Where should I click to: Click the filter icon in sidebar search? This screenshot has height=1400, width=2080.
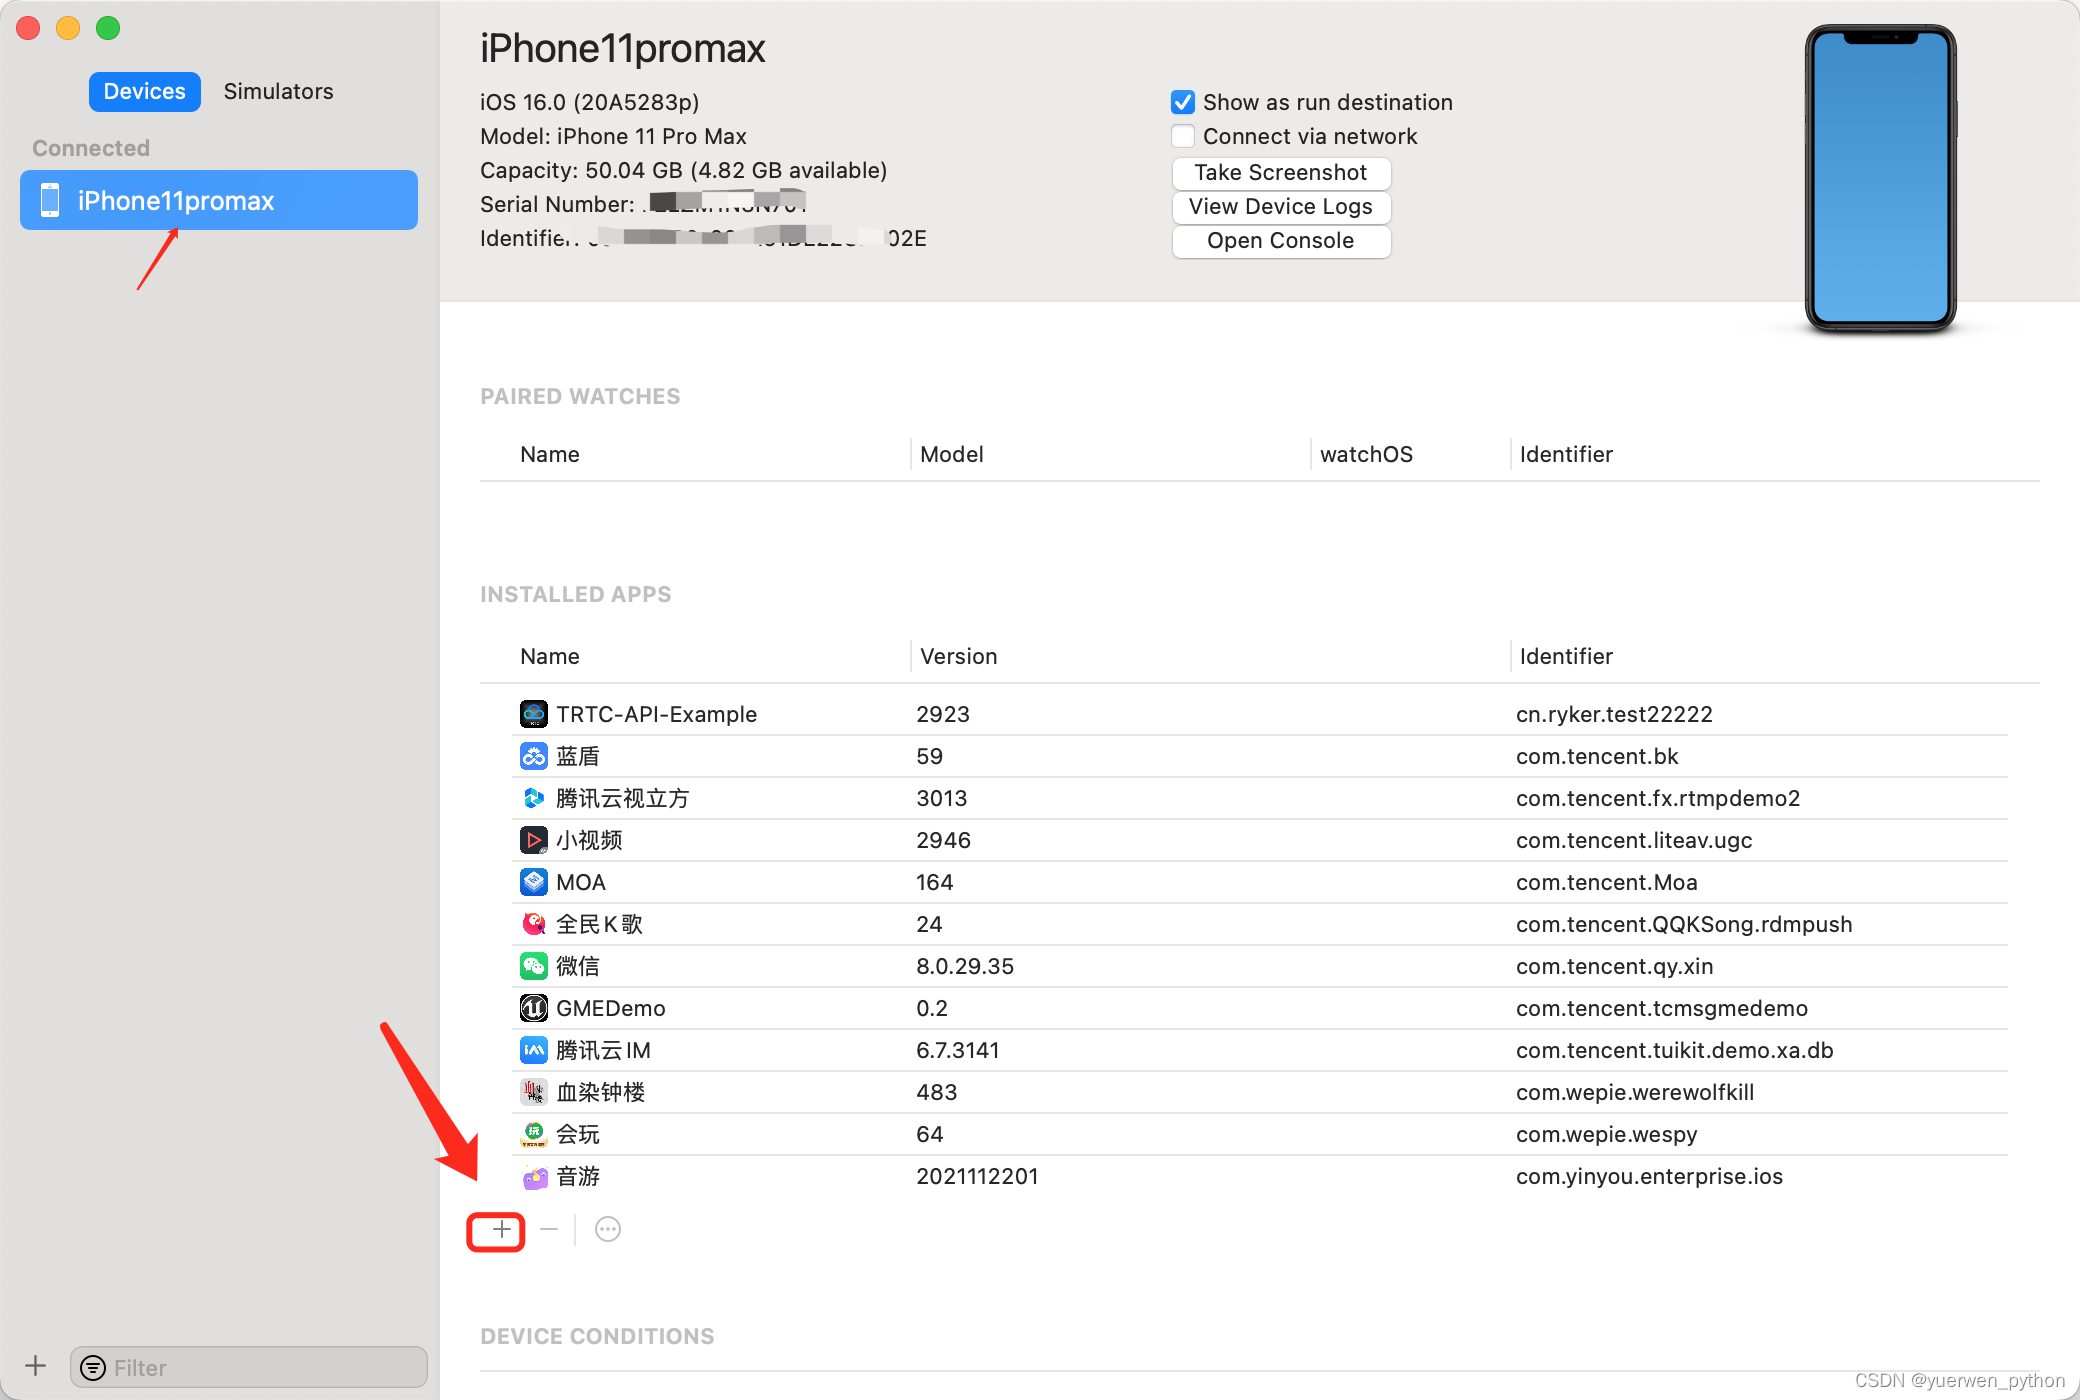tap(93, 1368)
